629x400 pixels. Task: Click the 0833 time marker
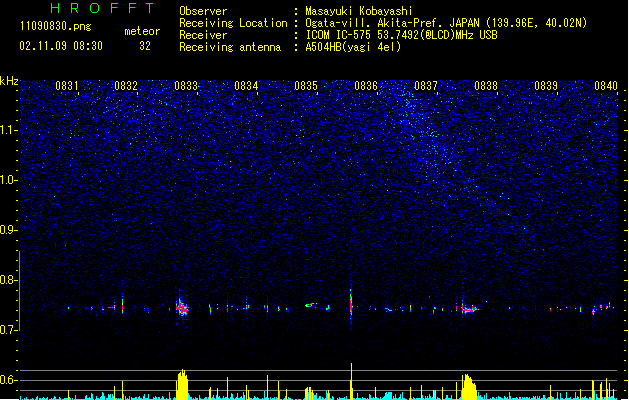(x=186, y=86)
